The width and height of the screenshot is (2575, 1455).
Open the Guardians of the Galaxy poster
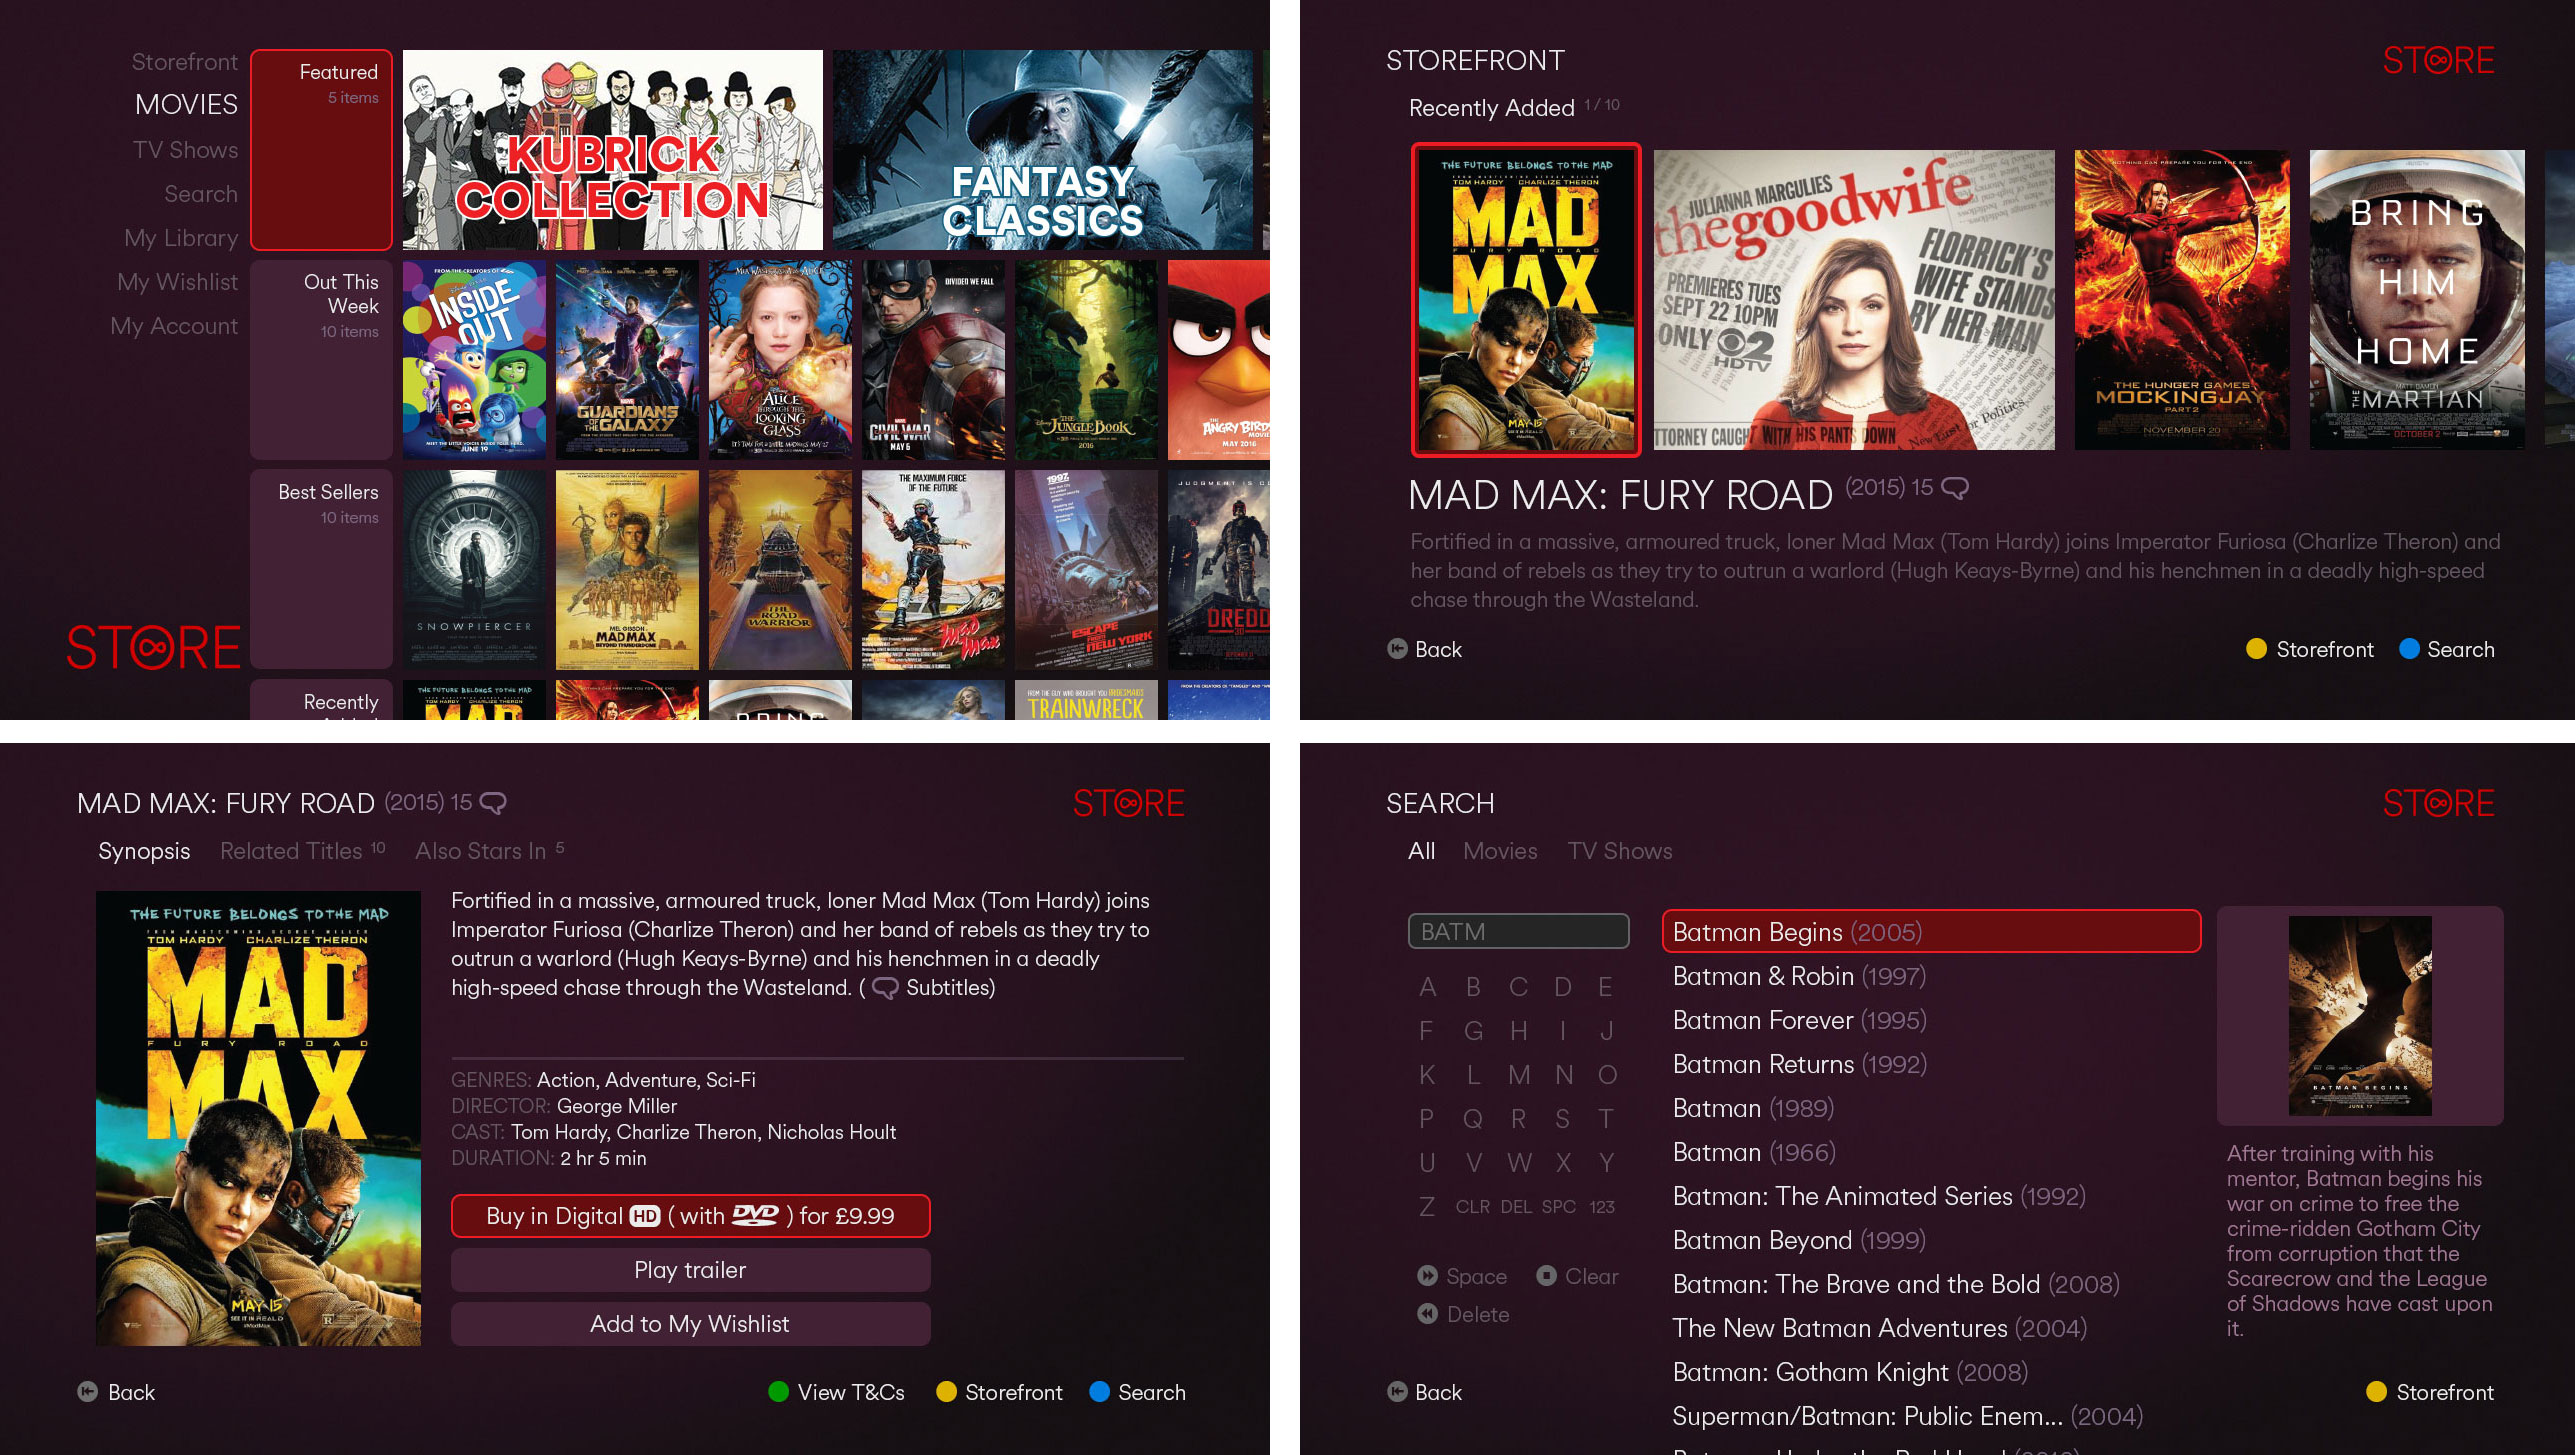coord(627,360)
